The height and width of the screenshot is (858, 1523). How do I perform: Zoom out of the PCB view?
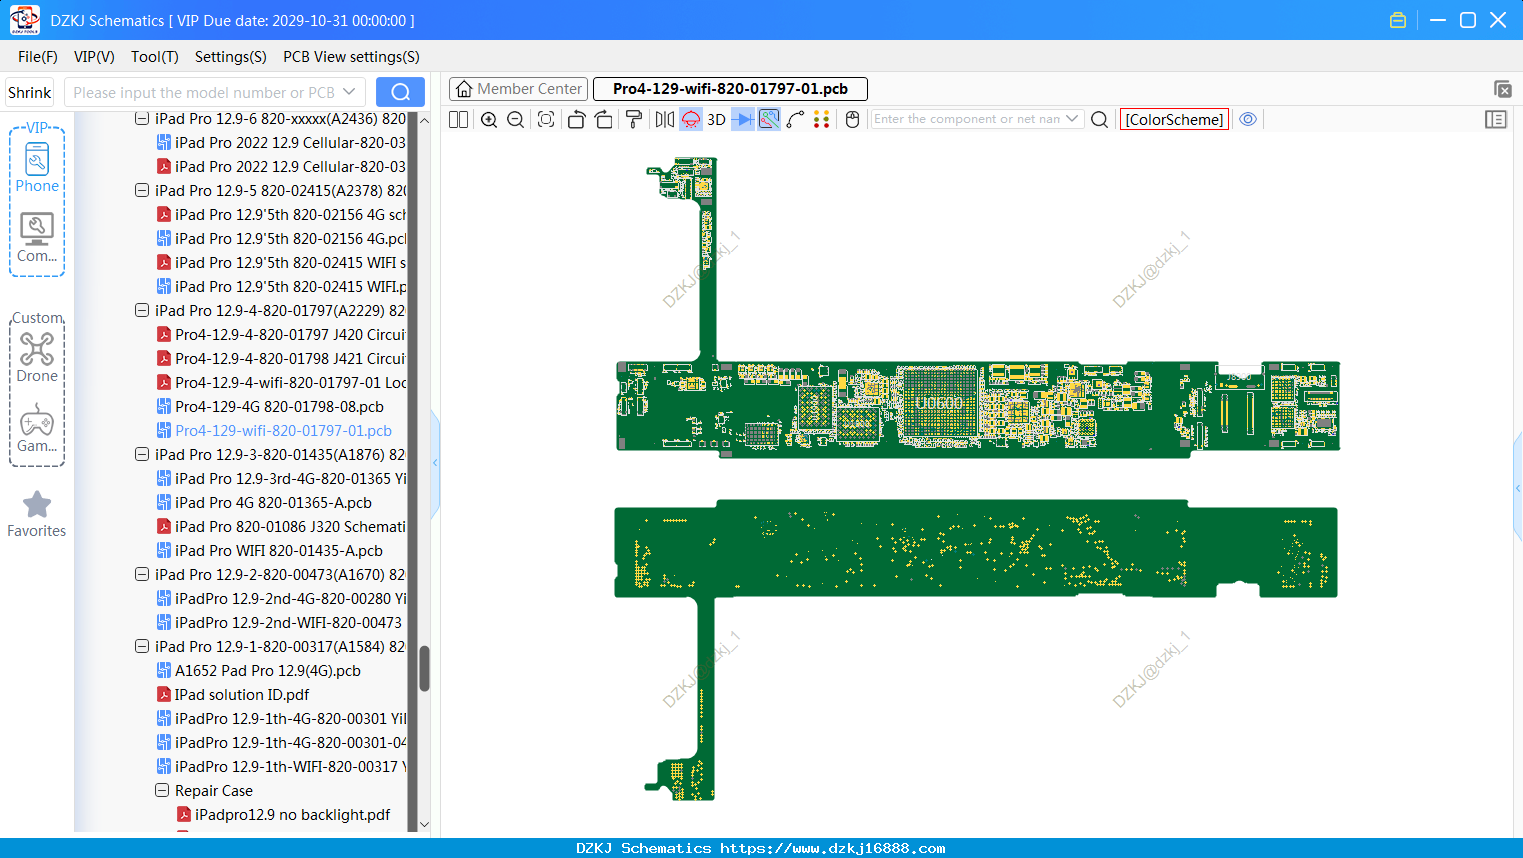516,119
